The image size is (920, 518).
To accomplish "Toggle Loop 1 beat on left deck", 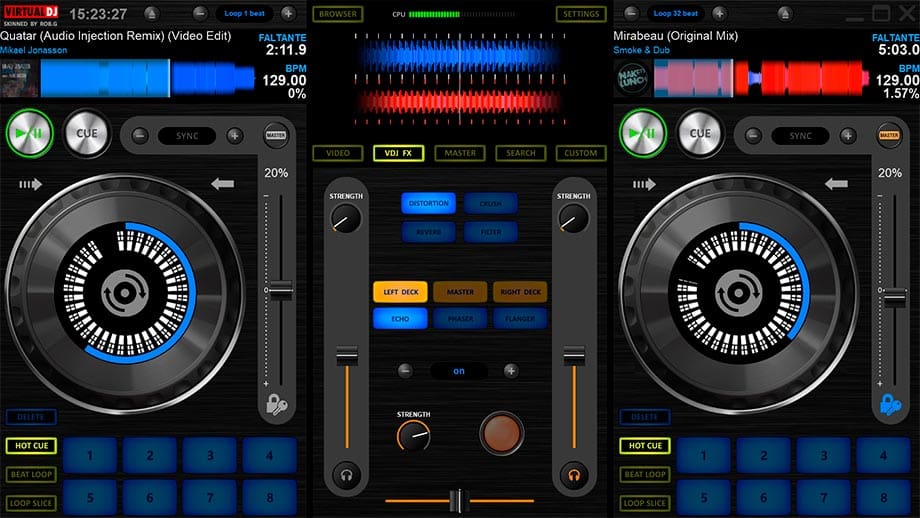I will tap(244, 13).
